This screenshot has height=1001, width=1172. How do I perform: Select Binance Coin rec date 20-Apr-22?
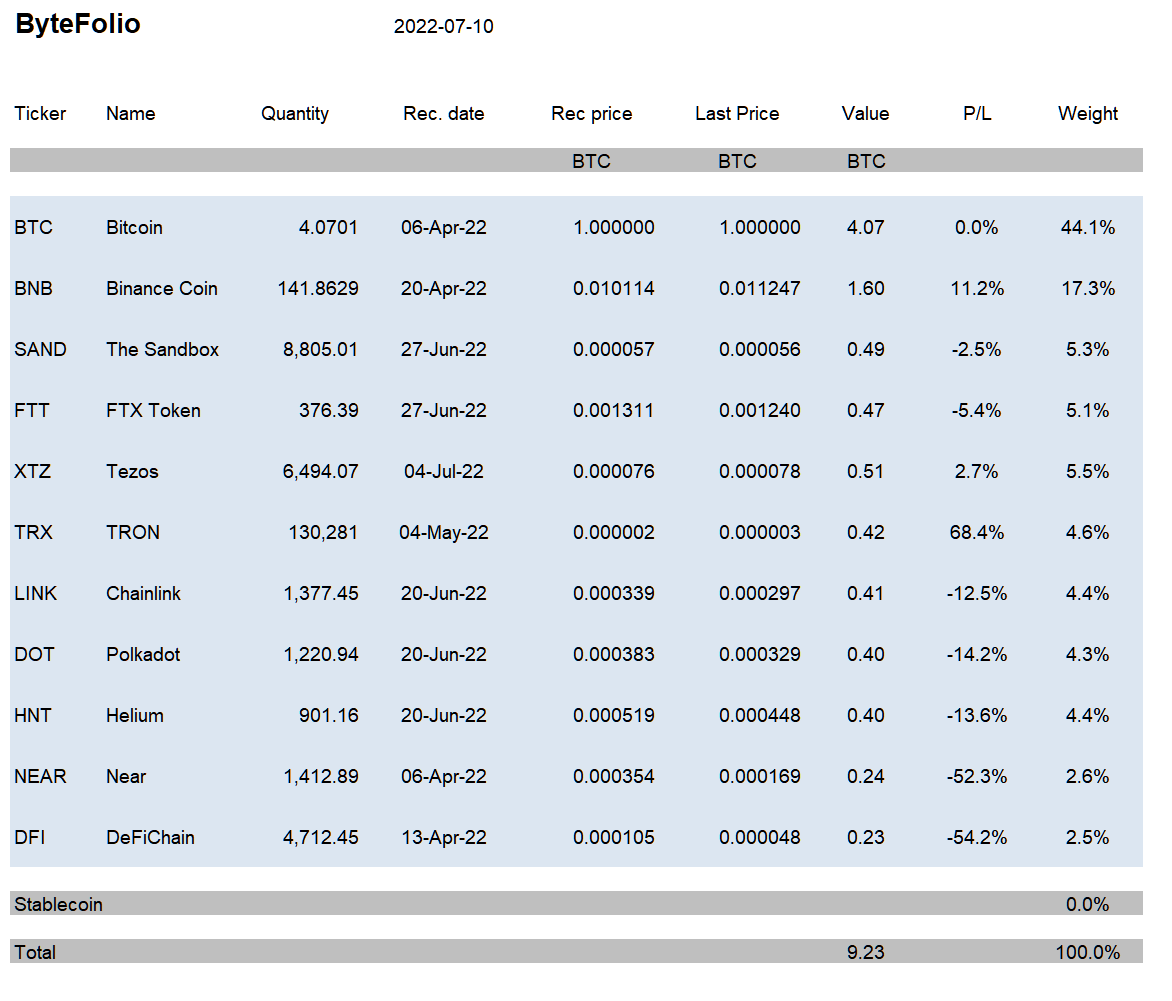[443, 289]
